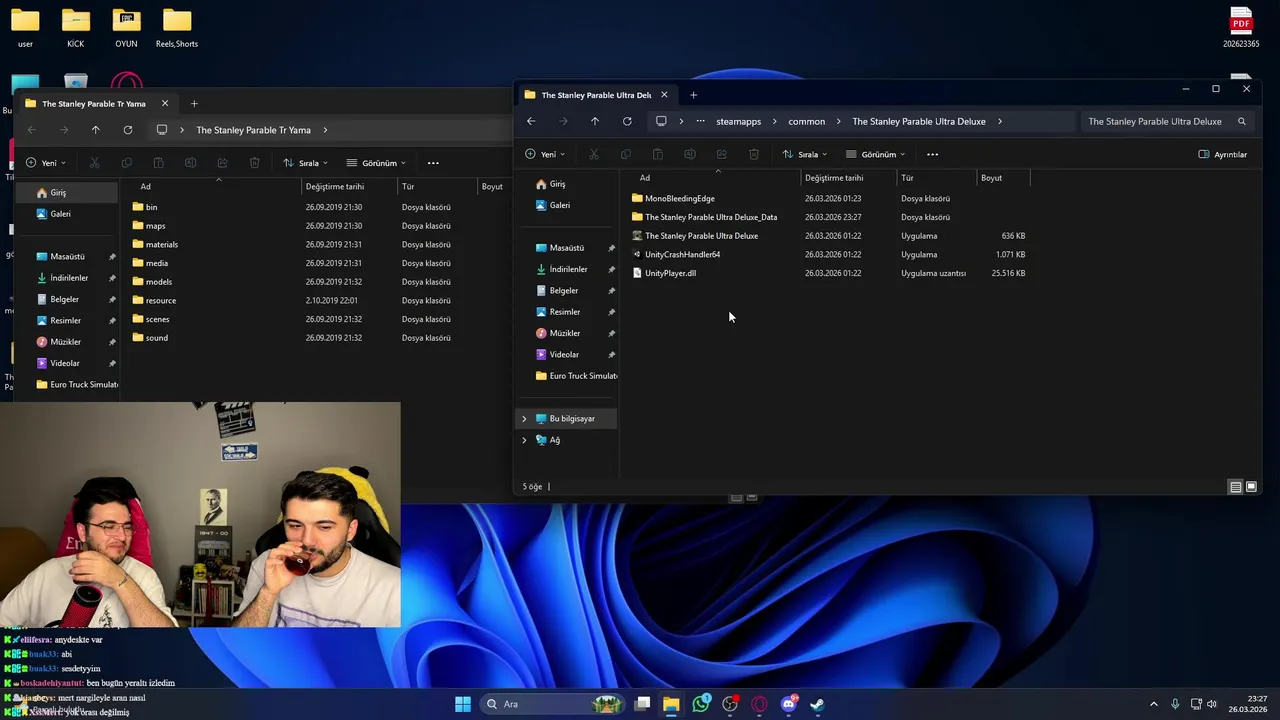This screenshot has height=720, width=1280.
Task: Select UnityPlayer.dll file
Action: click(670, 273)
